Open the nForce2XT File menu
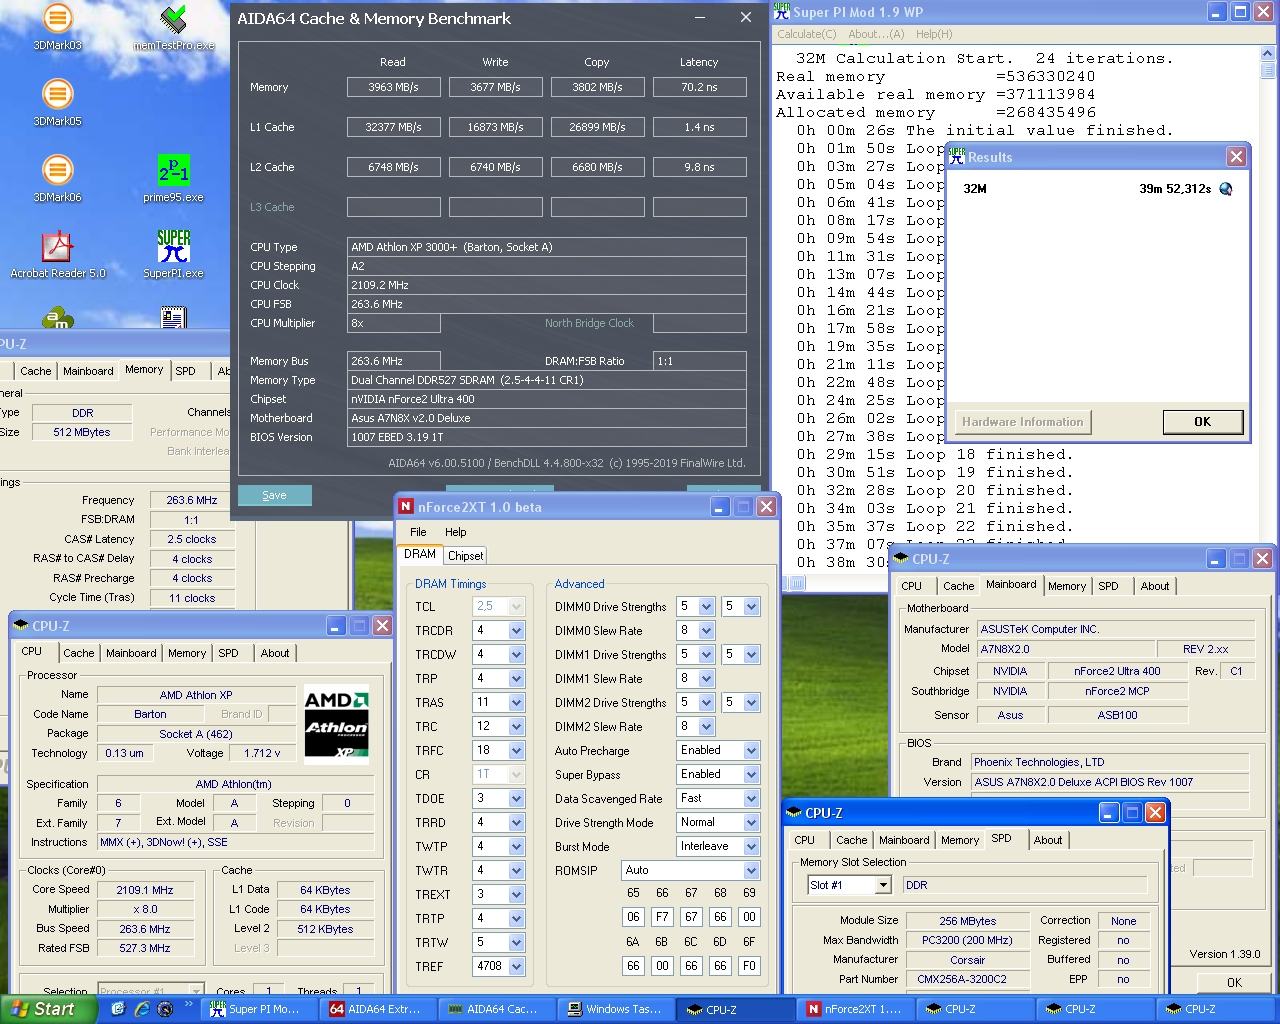 tap(418, 532)
